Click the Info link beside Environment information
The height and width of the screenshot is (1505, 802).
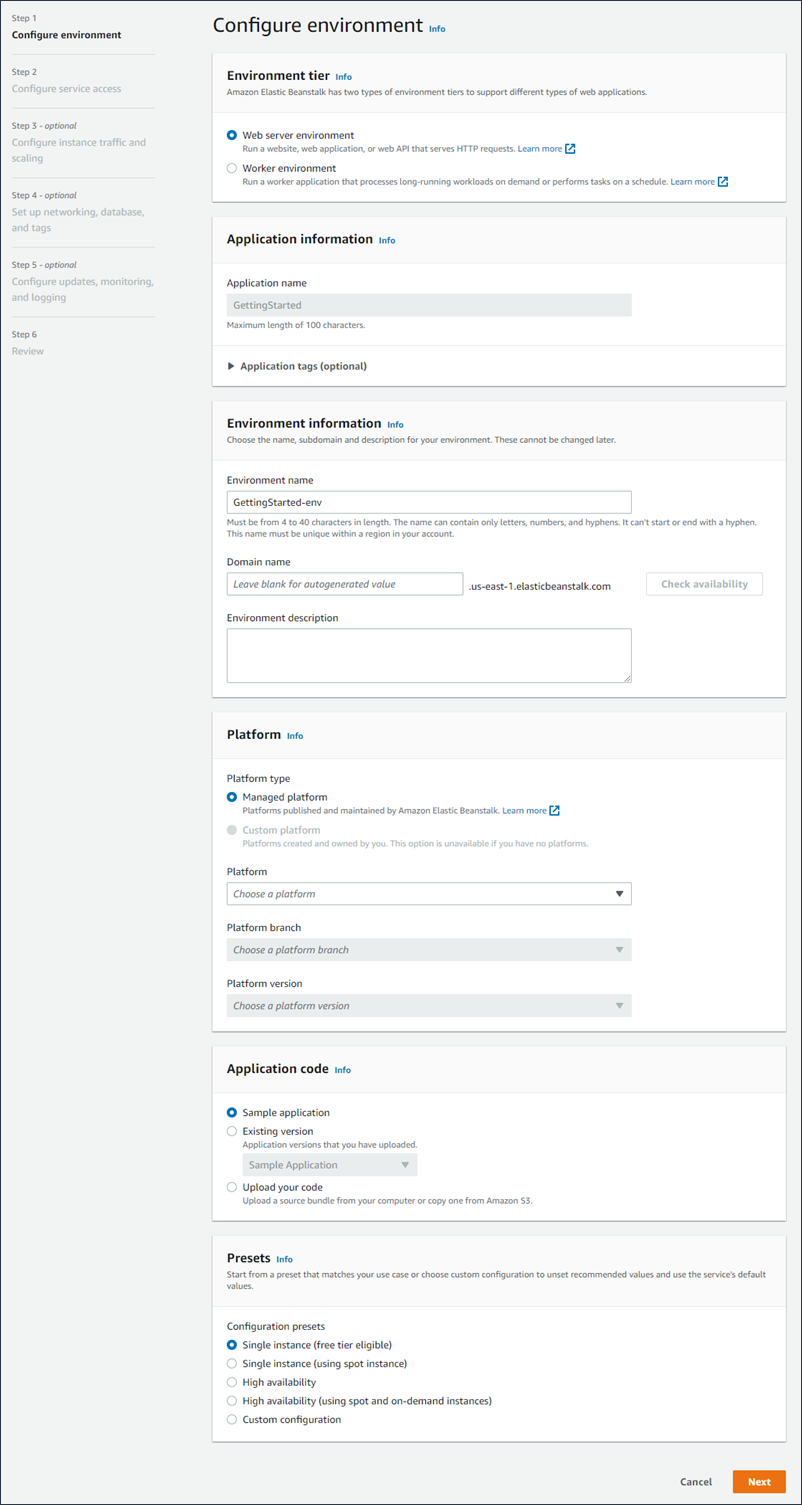[x=395, y=424]
